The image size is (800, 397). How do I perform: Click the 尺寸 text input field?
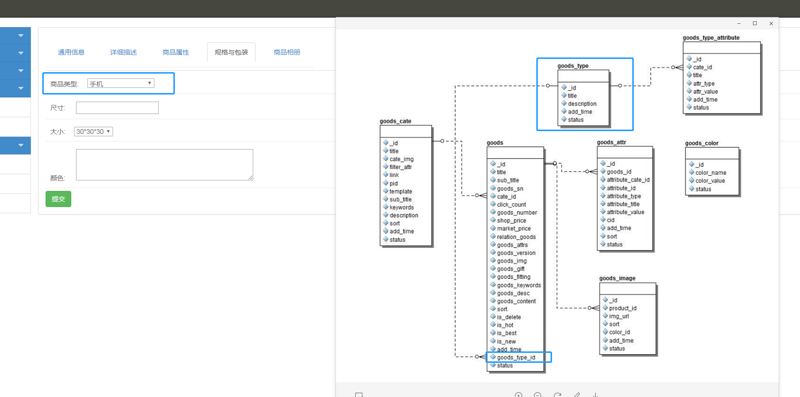point(117,108)
